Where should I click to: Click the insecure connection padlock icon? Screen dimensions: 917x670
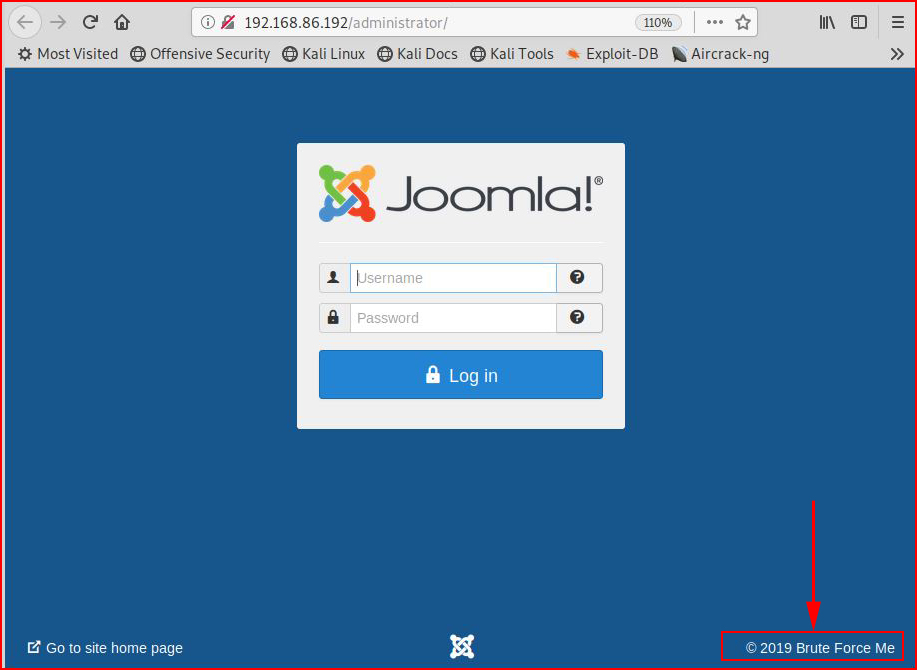point(227,22)
